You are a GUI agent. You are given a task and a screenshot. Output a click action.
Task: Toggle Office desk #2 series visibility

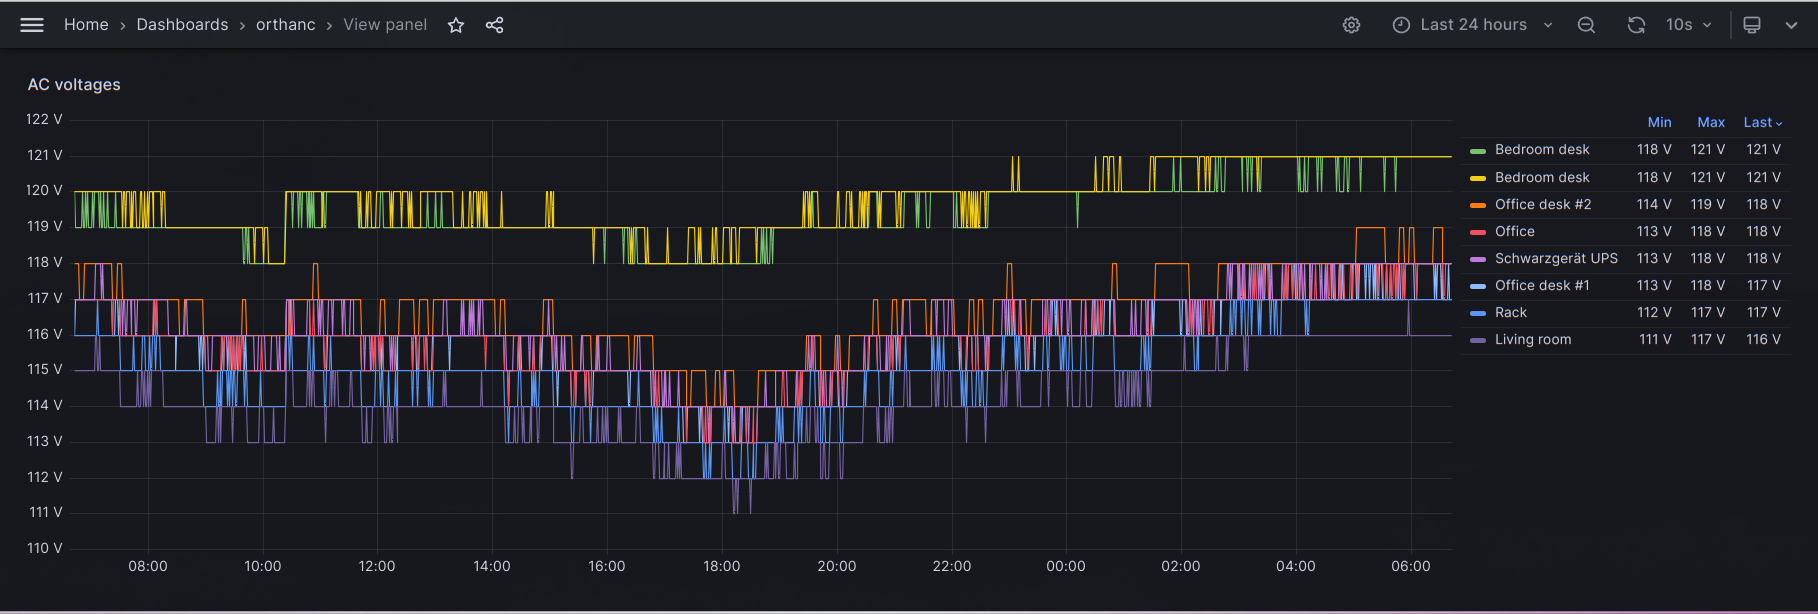(x=1542, y=204)
